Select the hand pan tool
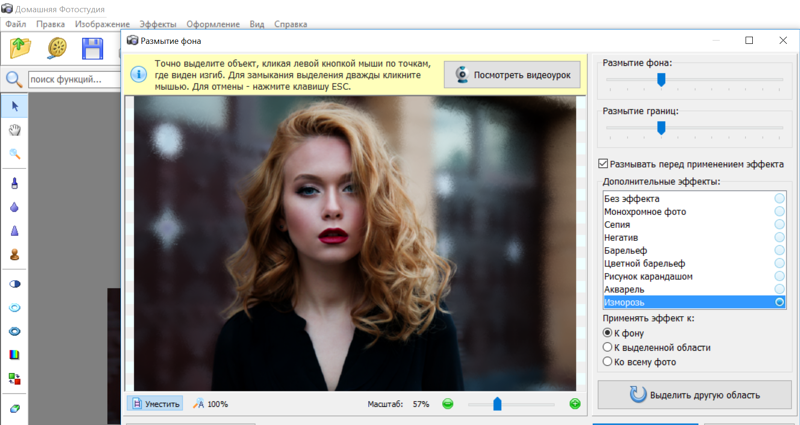The image size is (800, 425). 15,130
